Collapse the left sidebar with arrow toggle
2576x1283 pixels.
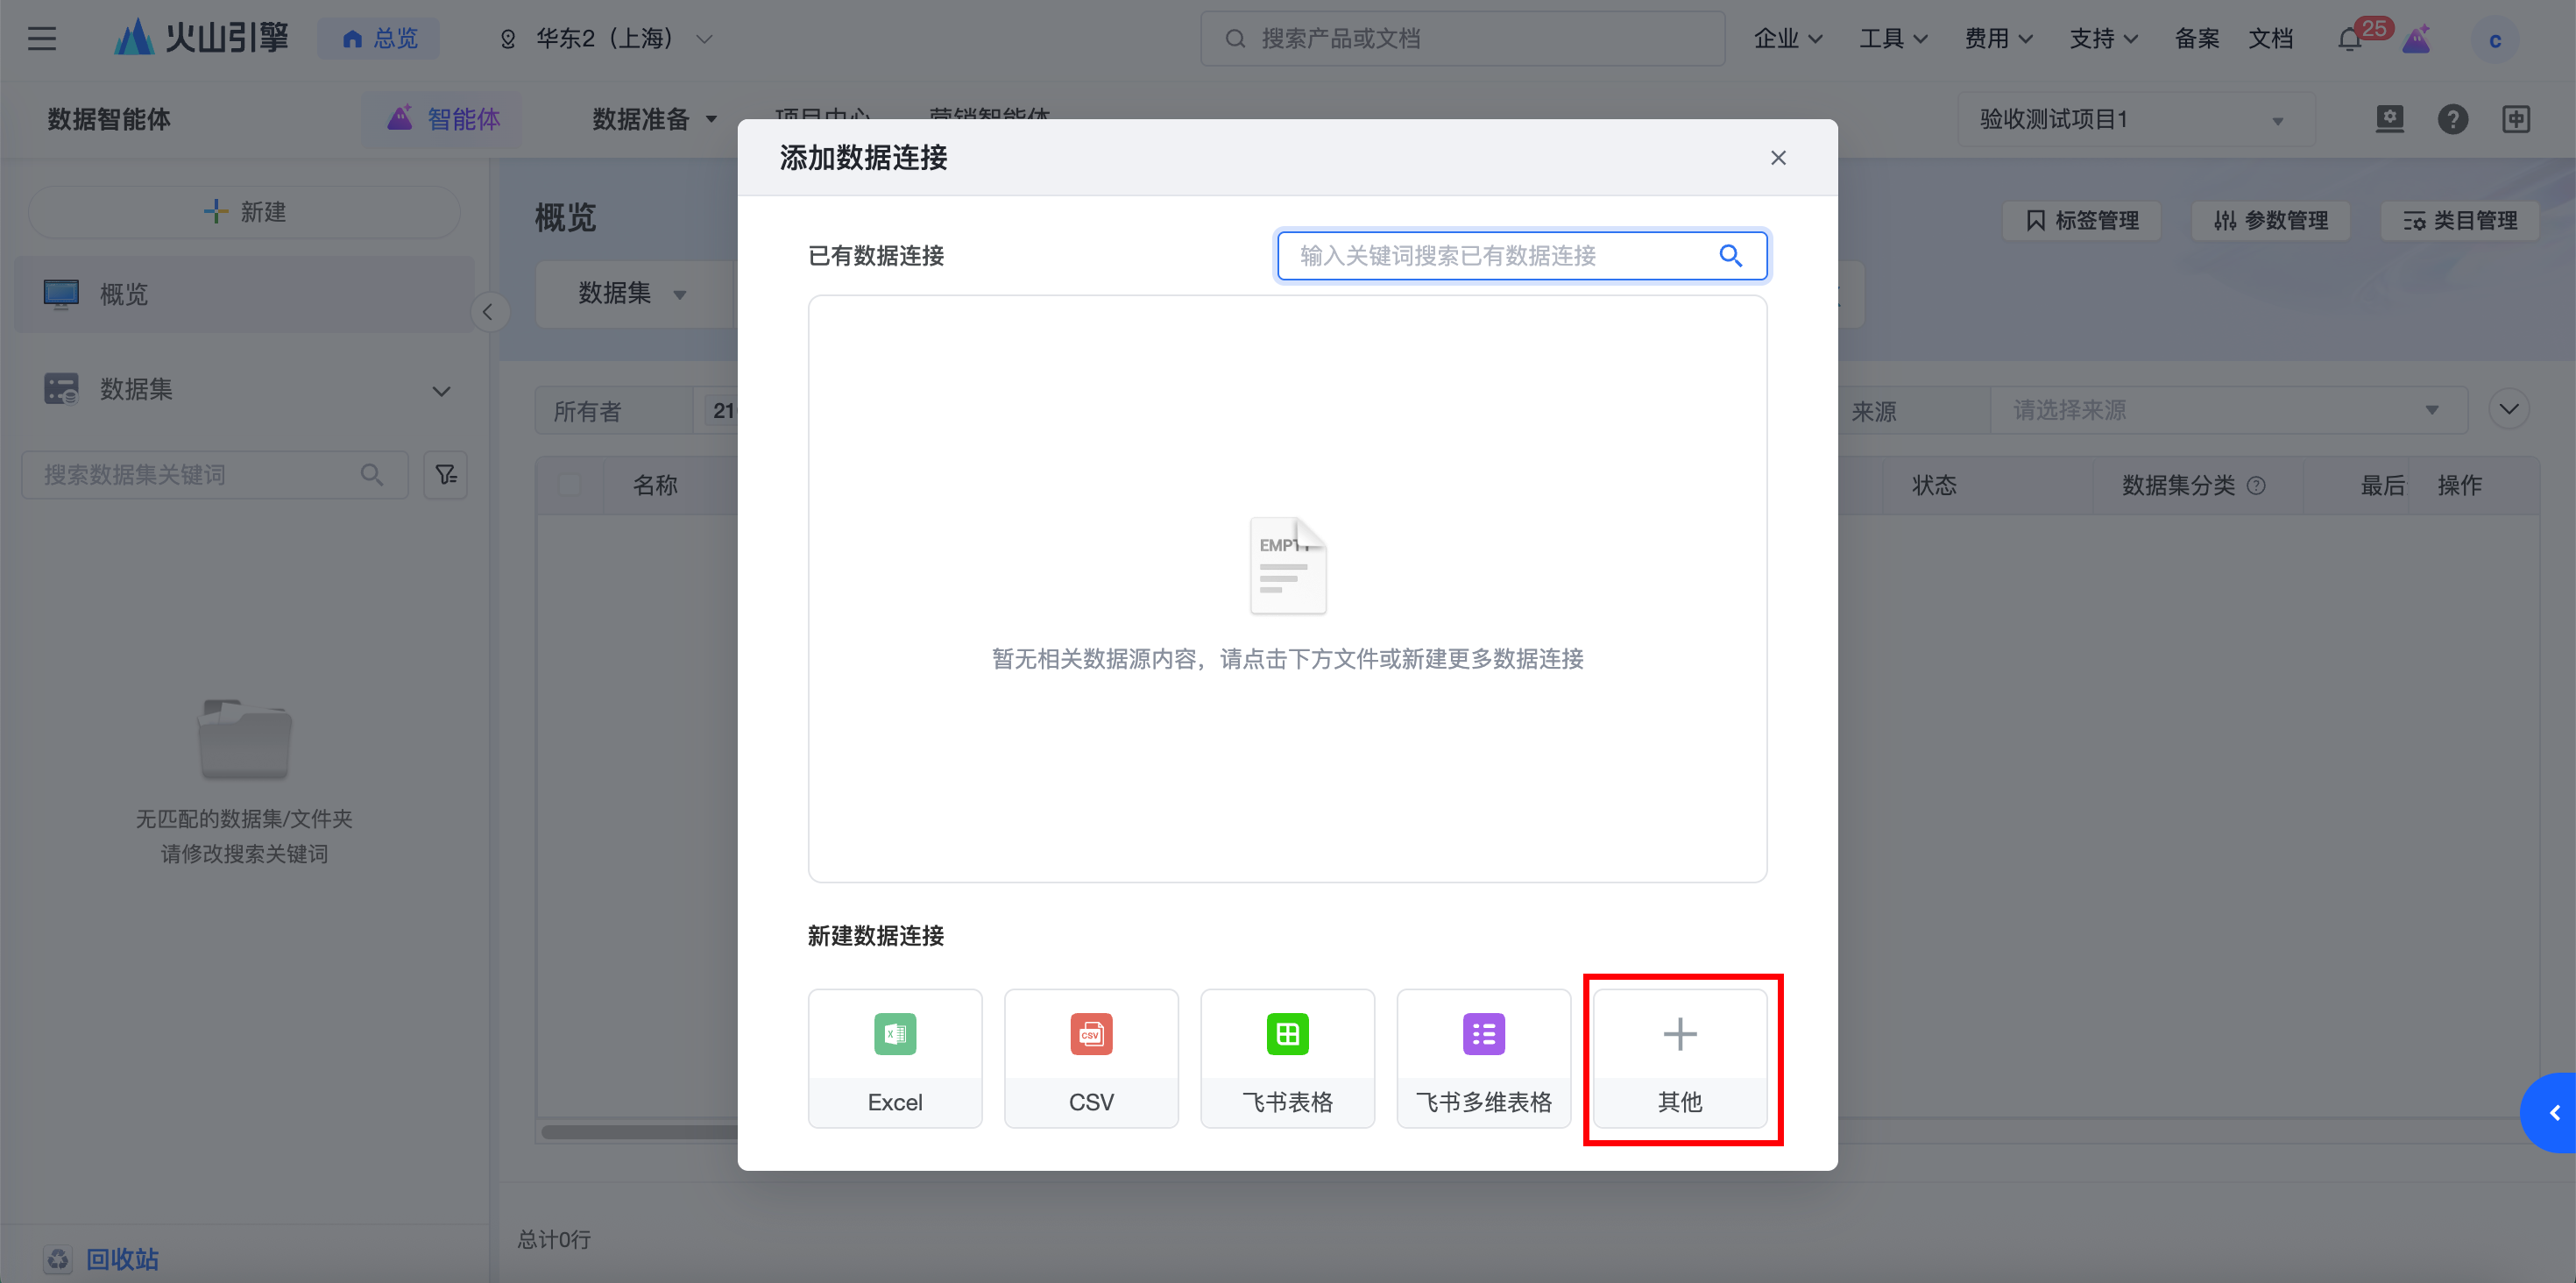click(488, 312)
